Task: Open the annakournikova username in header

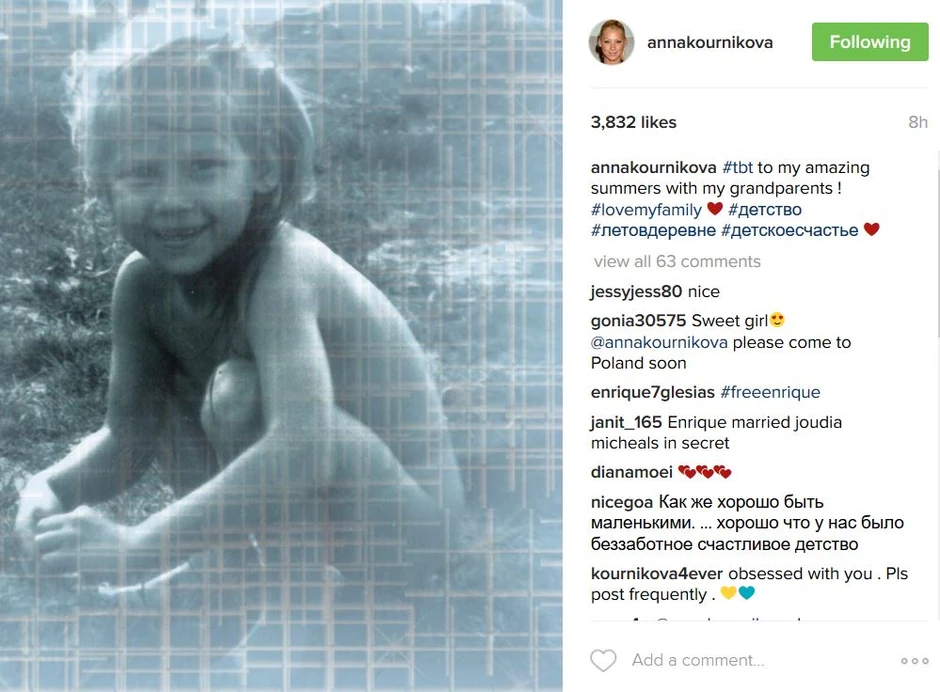Action: tap(710, 43)
